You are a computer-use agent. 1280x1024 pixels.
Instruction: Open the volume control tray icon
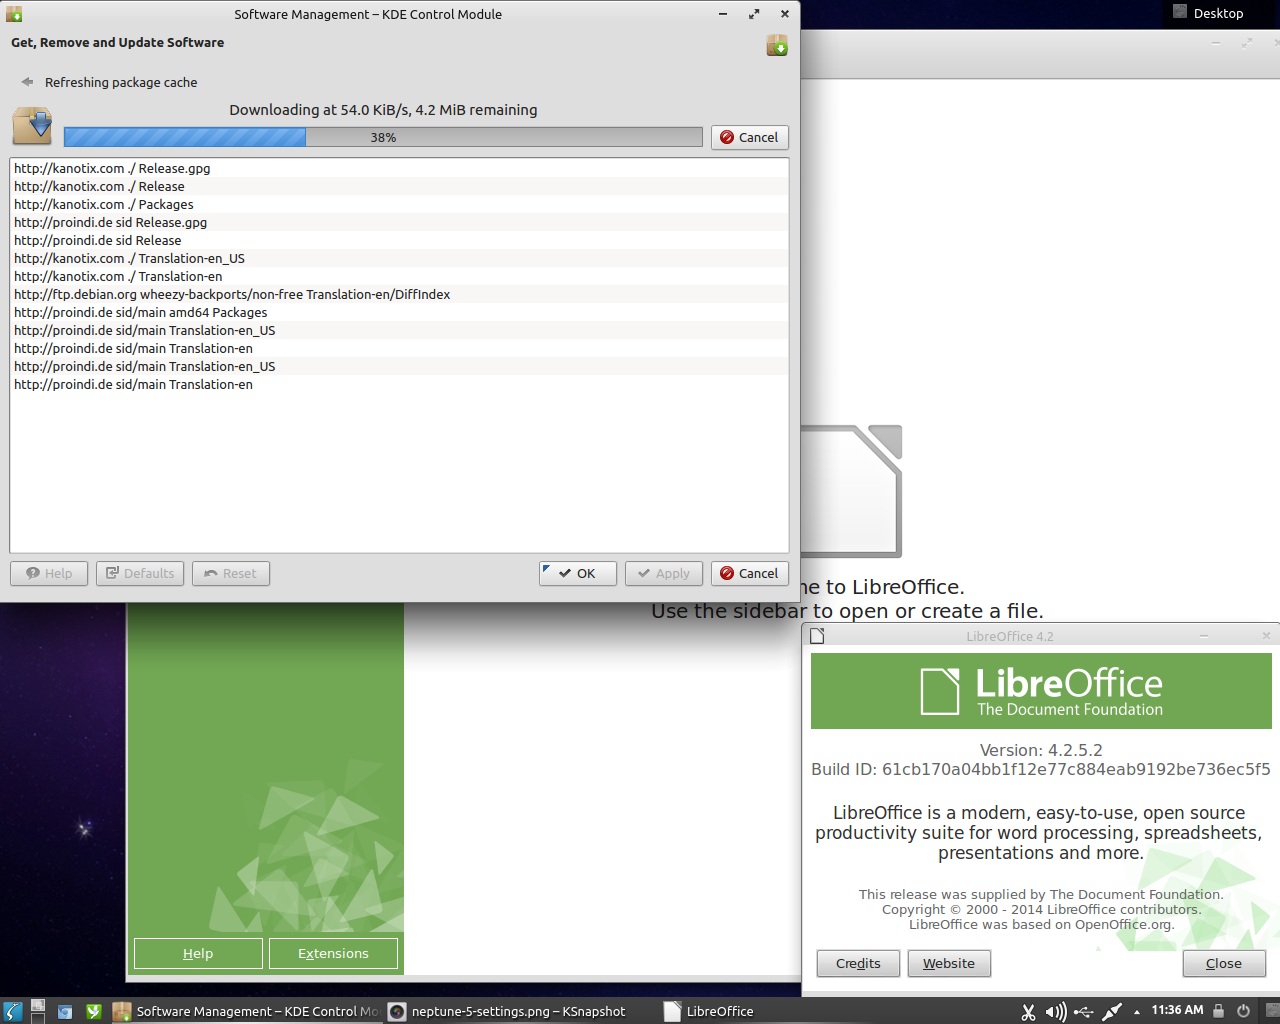tap(1056, 1012)
